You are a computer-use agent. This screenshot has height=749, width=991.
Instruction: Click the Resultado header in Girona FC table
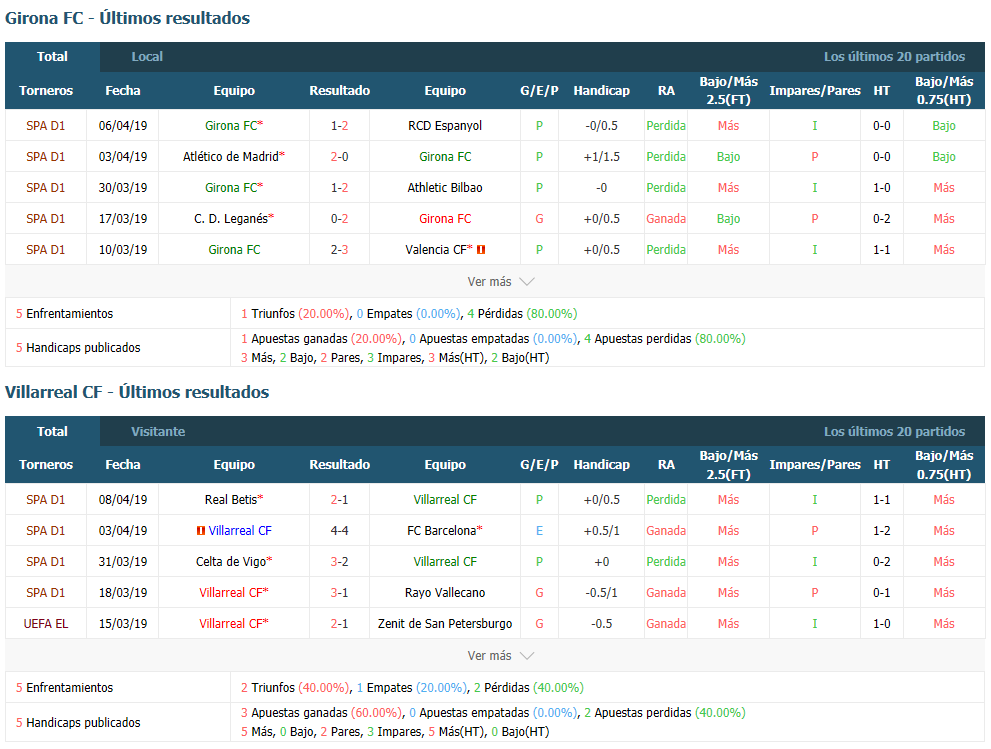(339, 90)
